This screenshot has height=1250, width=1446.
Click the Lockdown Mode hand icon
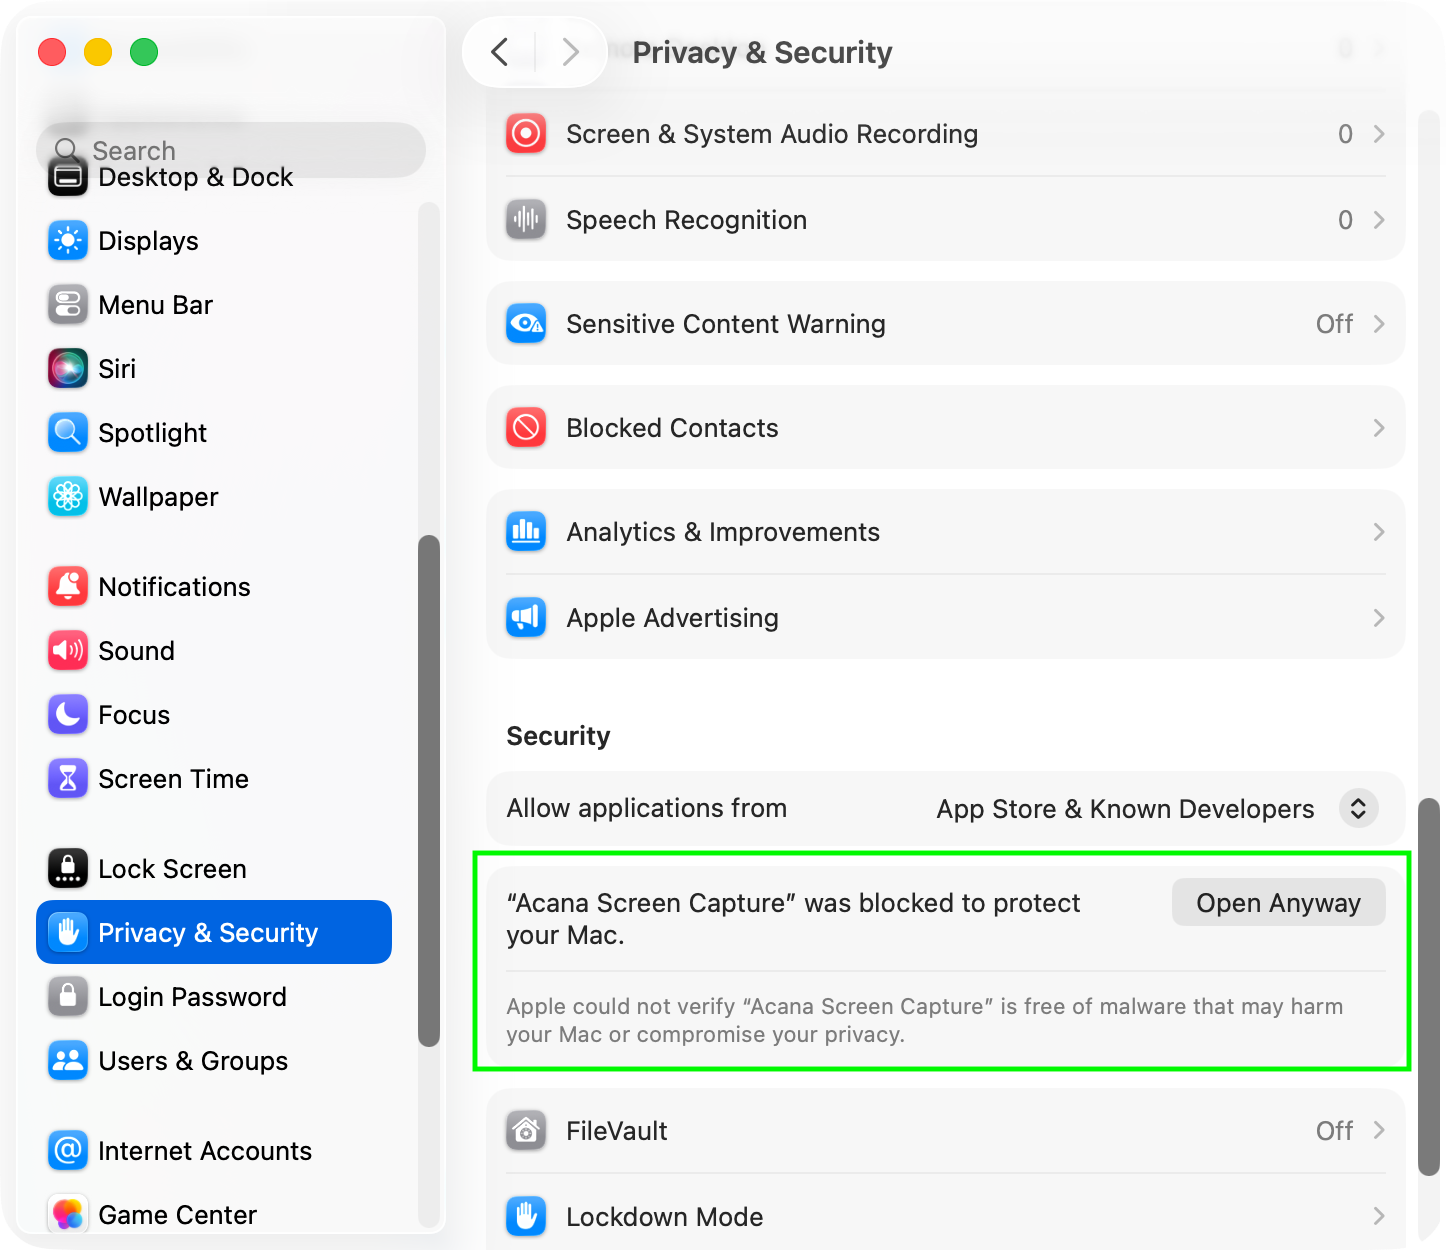pos(526,1217)
